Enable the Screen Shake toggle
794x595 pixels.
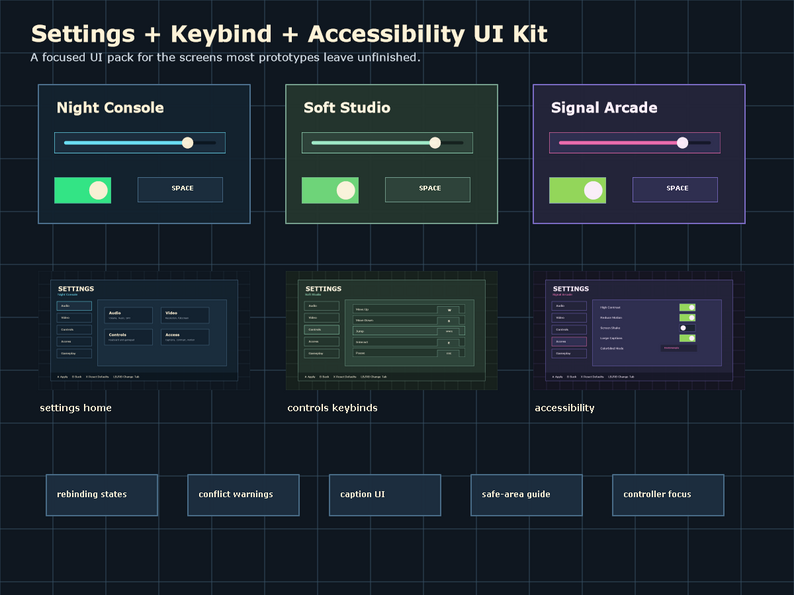687,328
